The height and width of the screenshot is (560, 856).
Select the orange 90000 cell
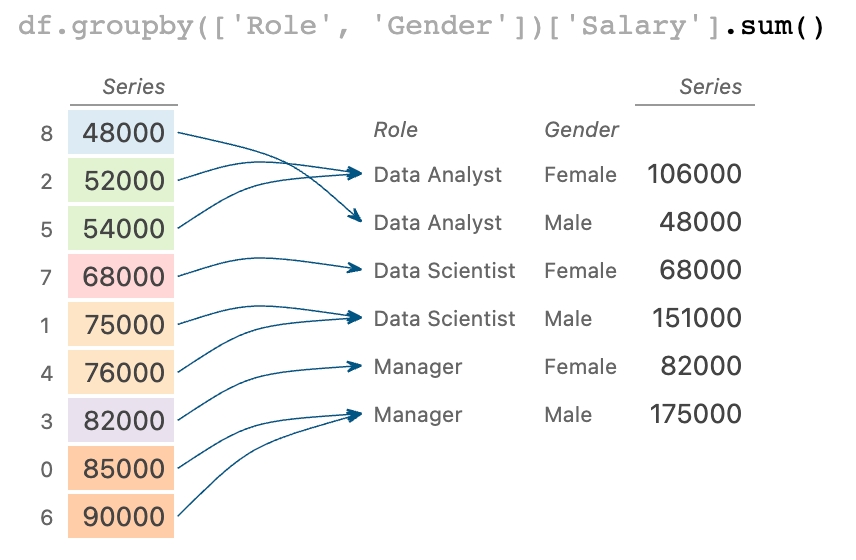[122, 517]
